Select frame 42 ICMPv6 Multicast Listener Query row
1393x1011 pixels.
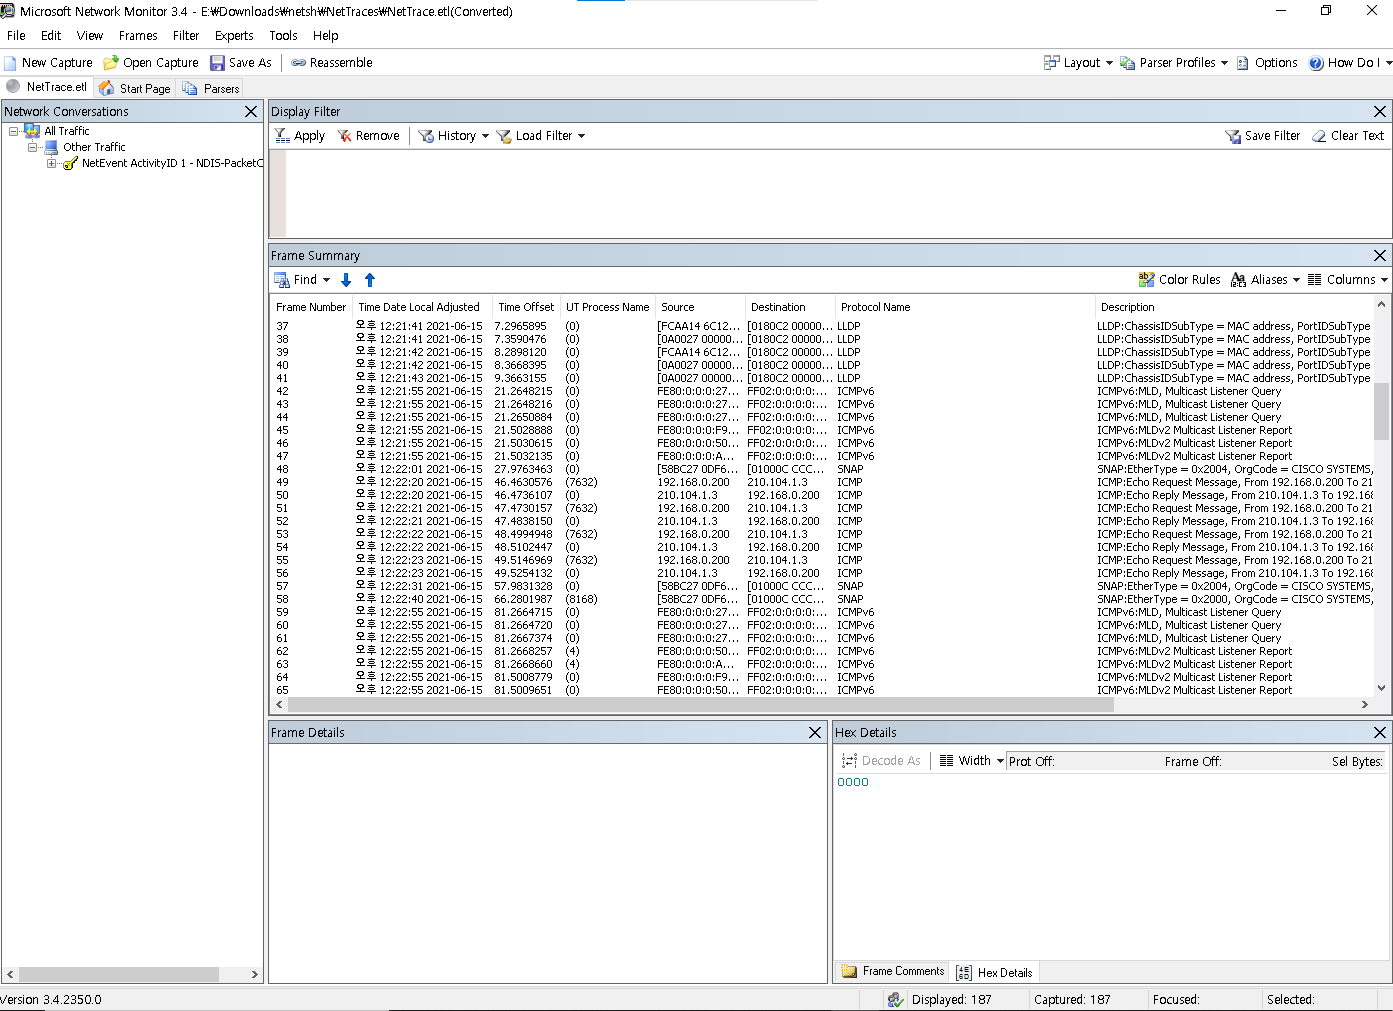[x=822, y=391]
